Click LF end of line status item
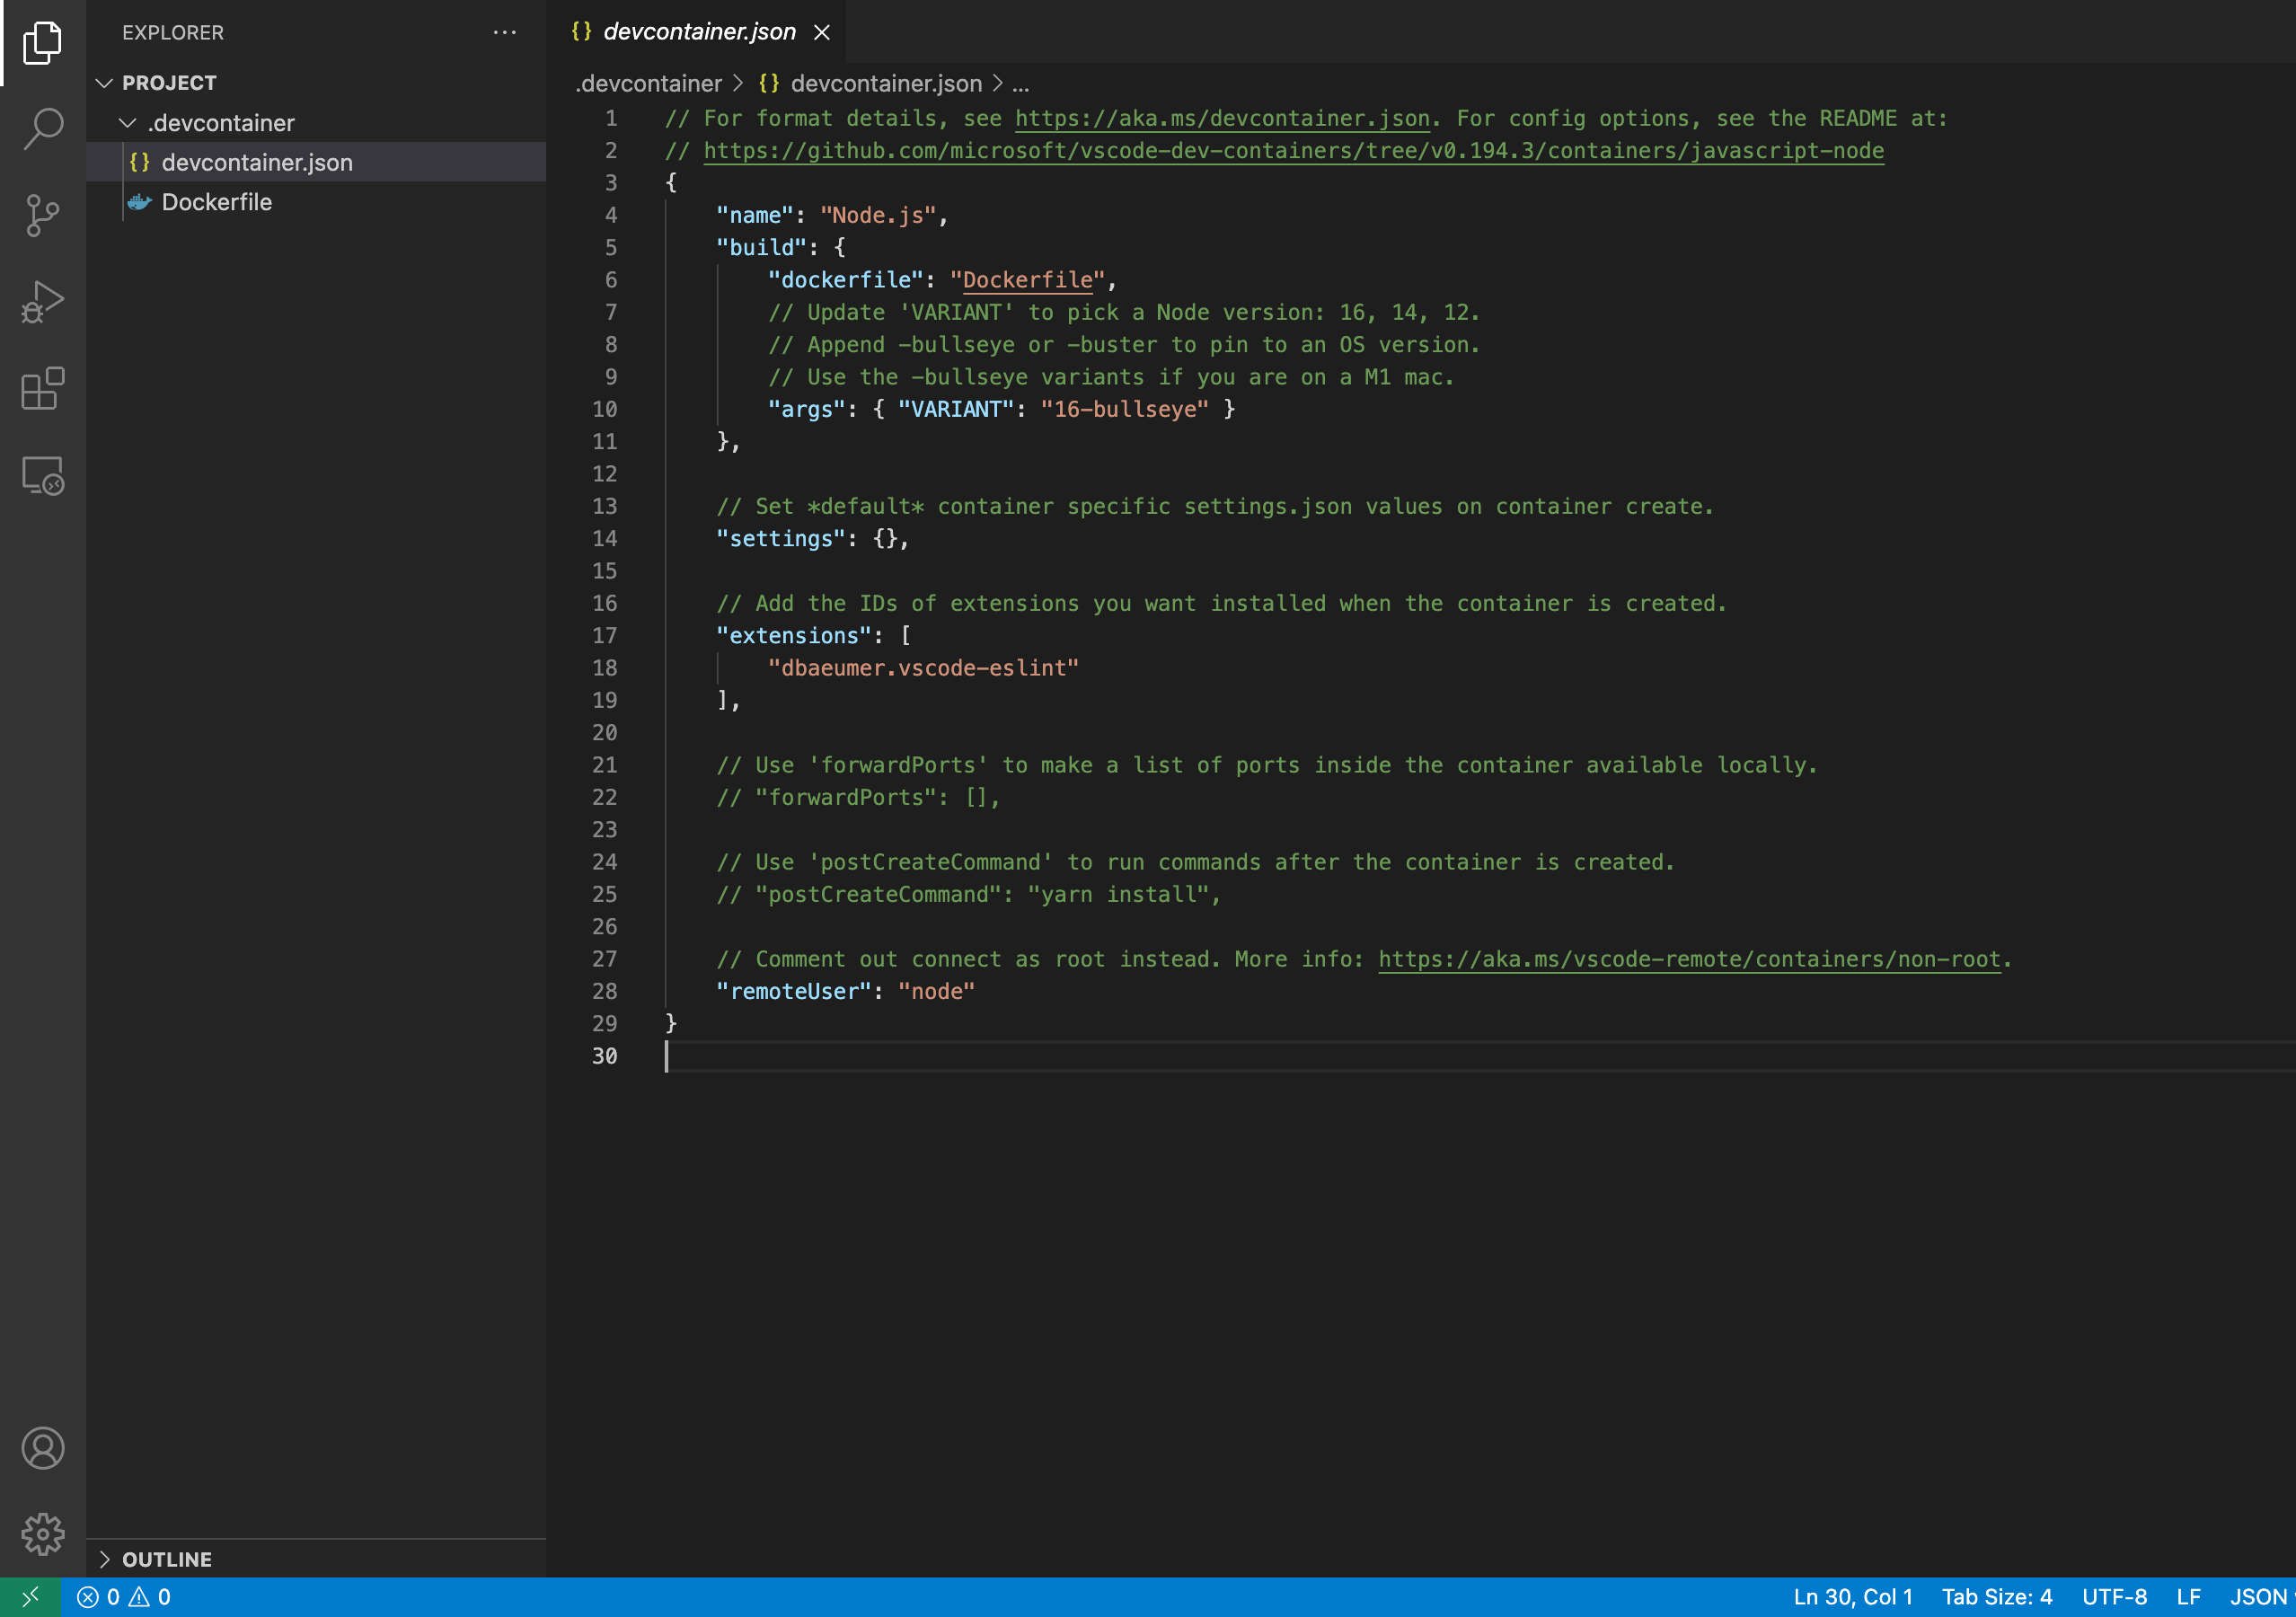 coord(2188,1597)
